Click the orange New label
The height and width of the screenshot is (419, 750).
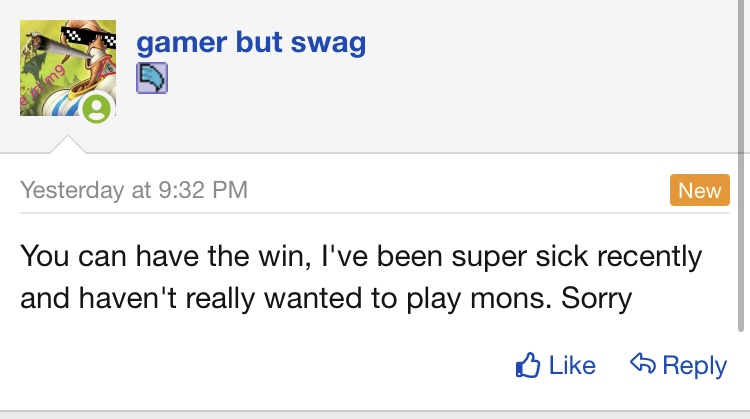(x=698, y=191)
